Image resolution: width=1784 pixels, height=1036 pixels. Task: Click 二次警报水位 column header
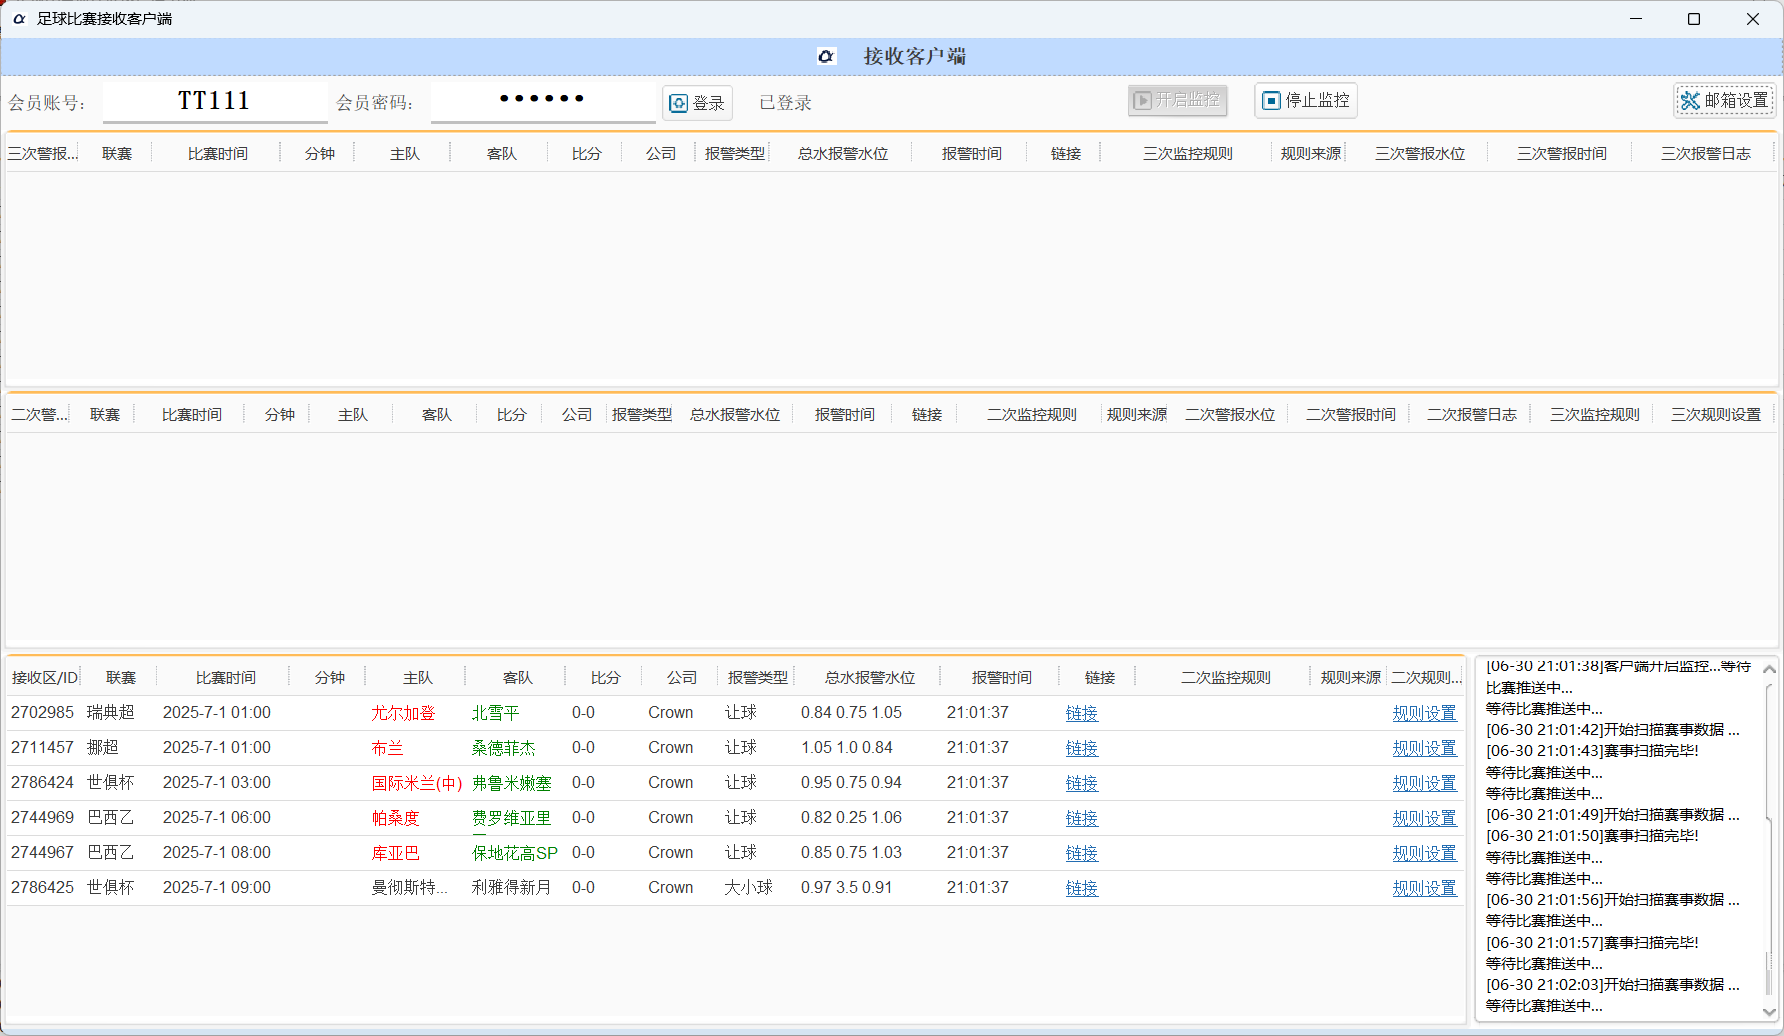point(1229,414)
